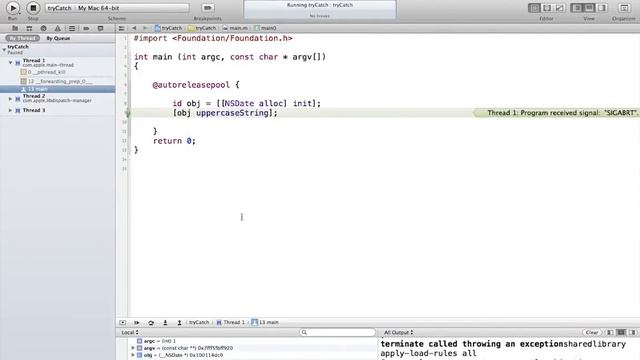Select the Standard editor button

pyautogui.click(x=534, y=8)
